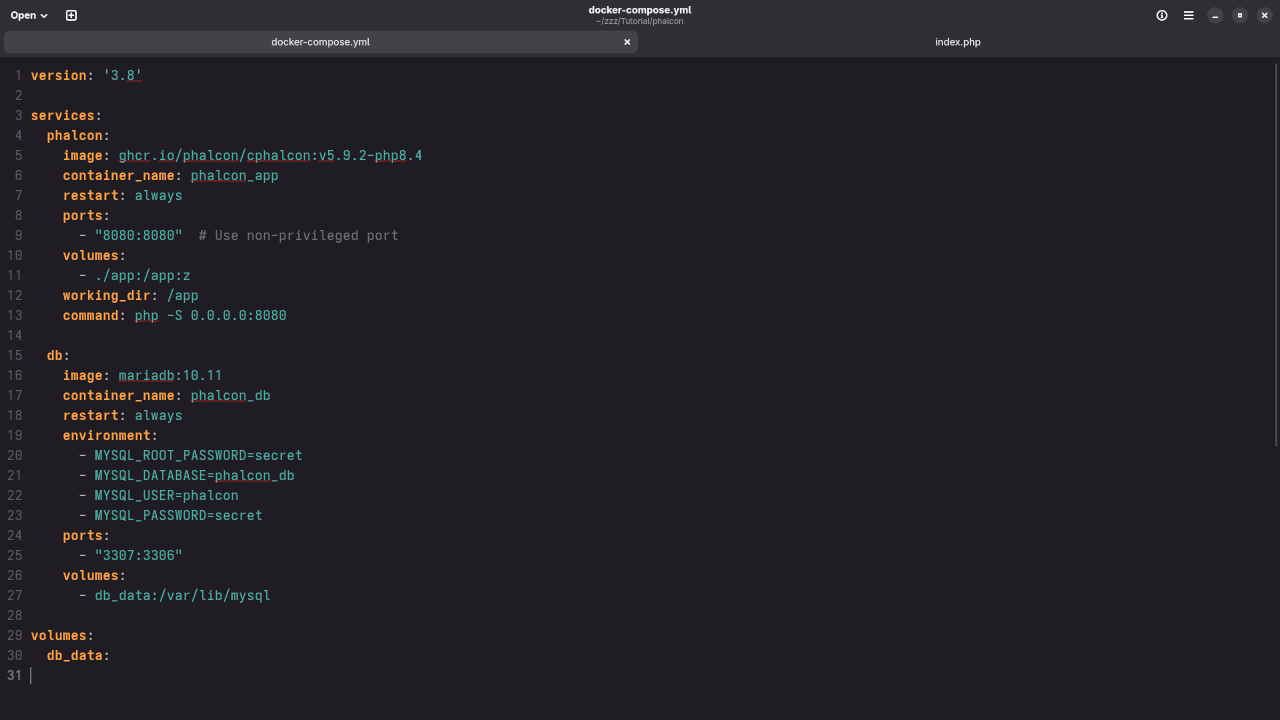
Task: Click line number 31 in the gutter
Action: click(14, 675)
